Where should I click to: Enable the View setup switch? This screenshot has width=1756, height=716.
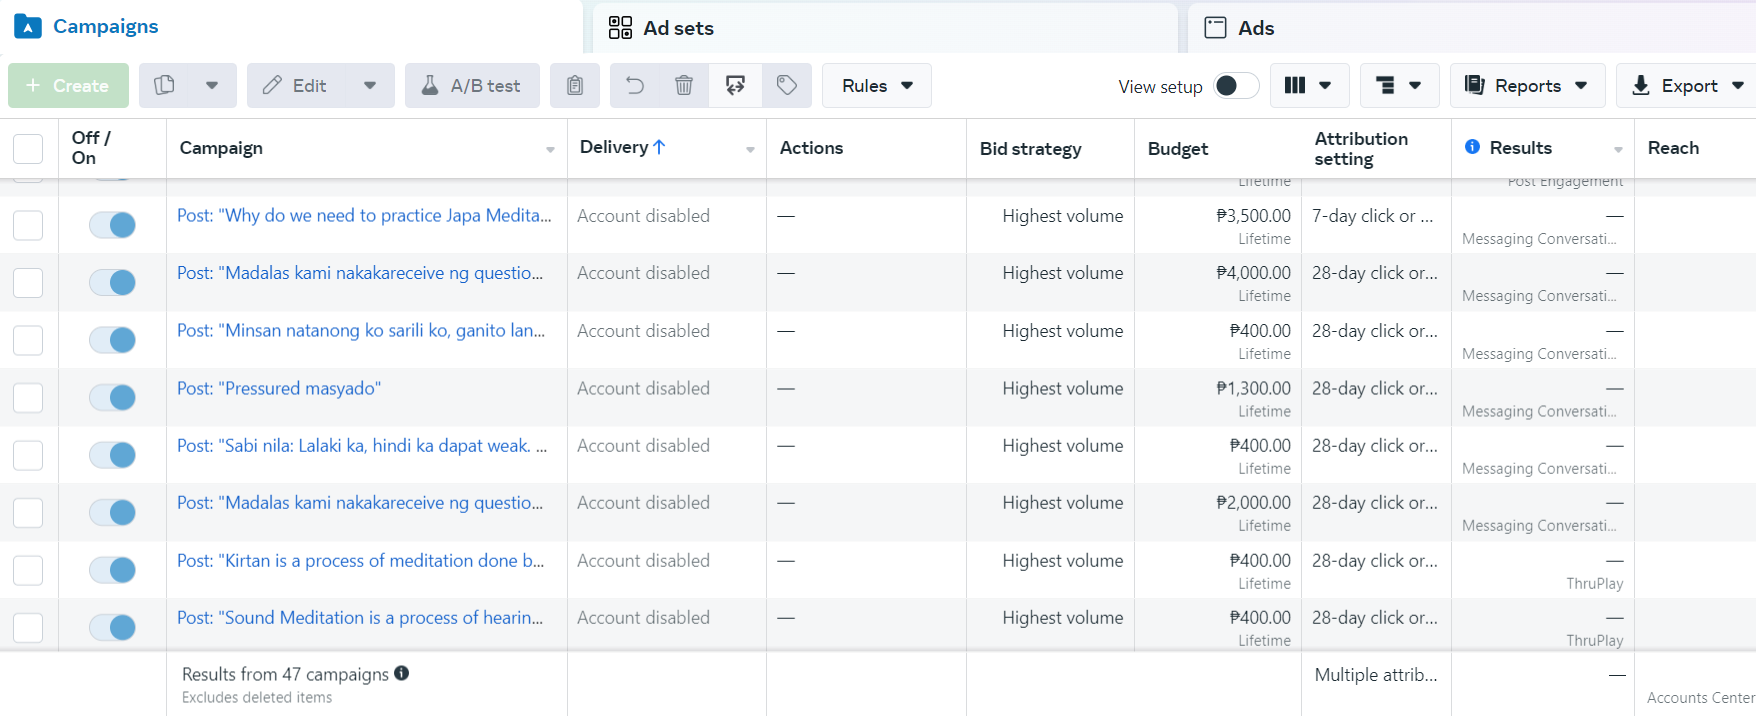1236,86
